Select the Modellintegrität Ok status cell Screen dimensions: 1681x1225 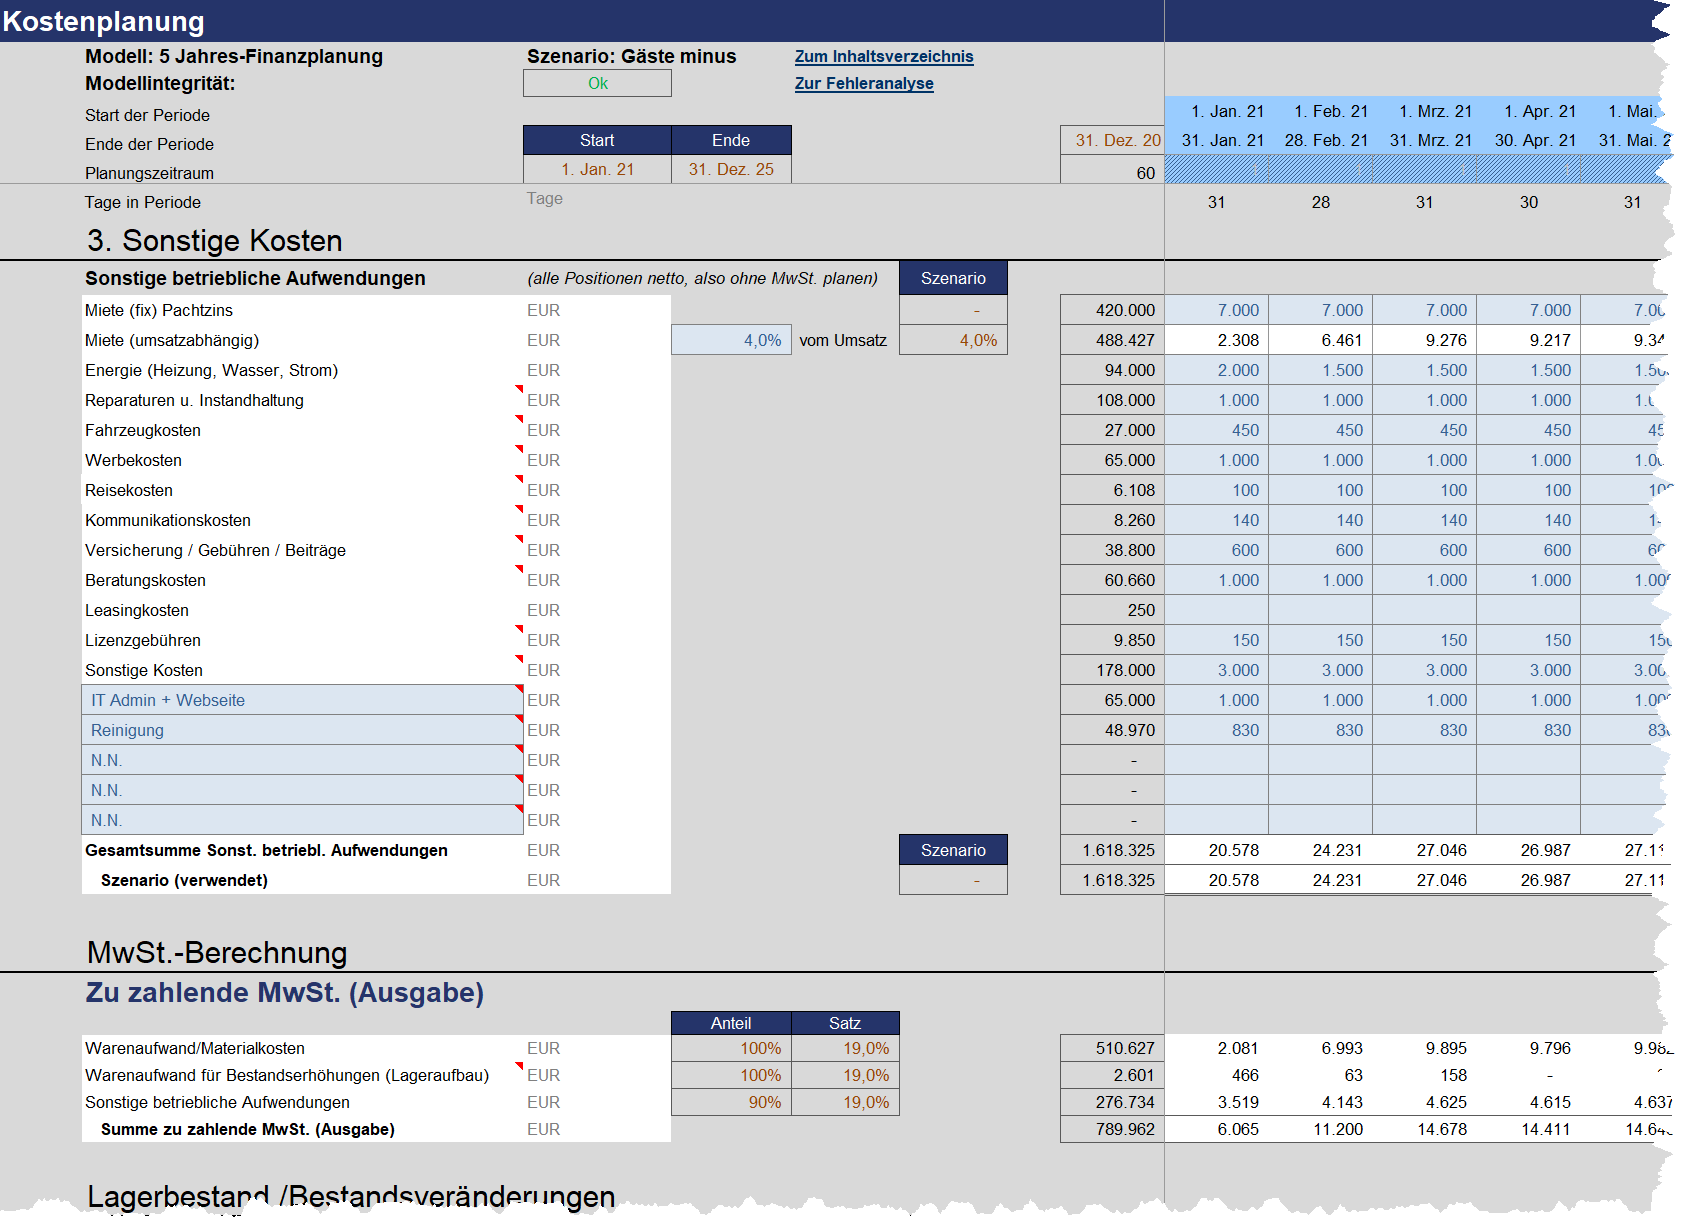tap(597, 84)
